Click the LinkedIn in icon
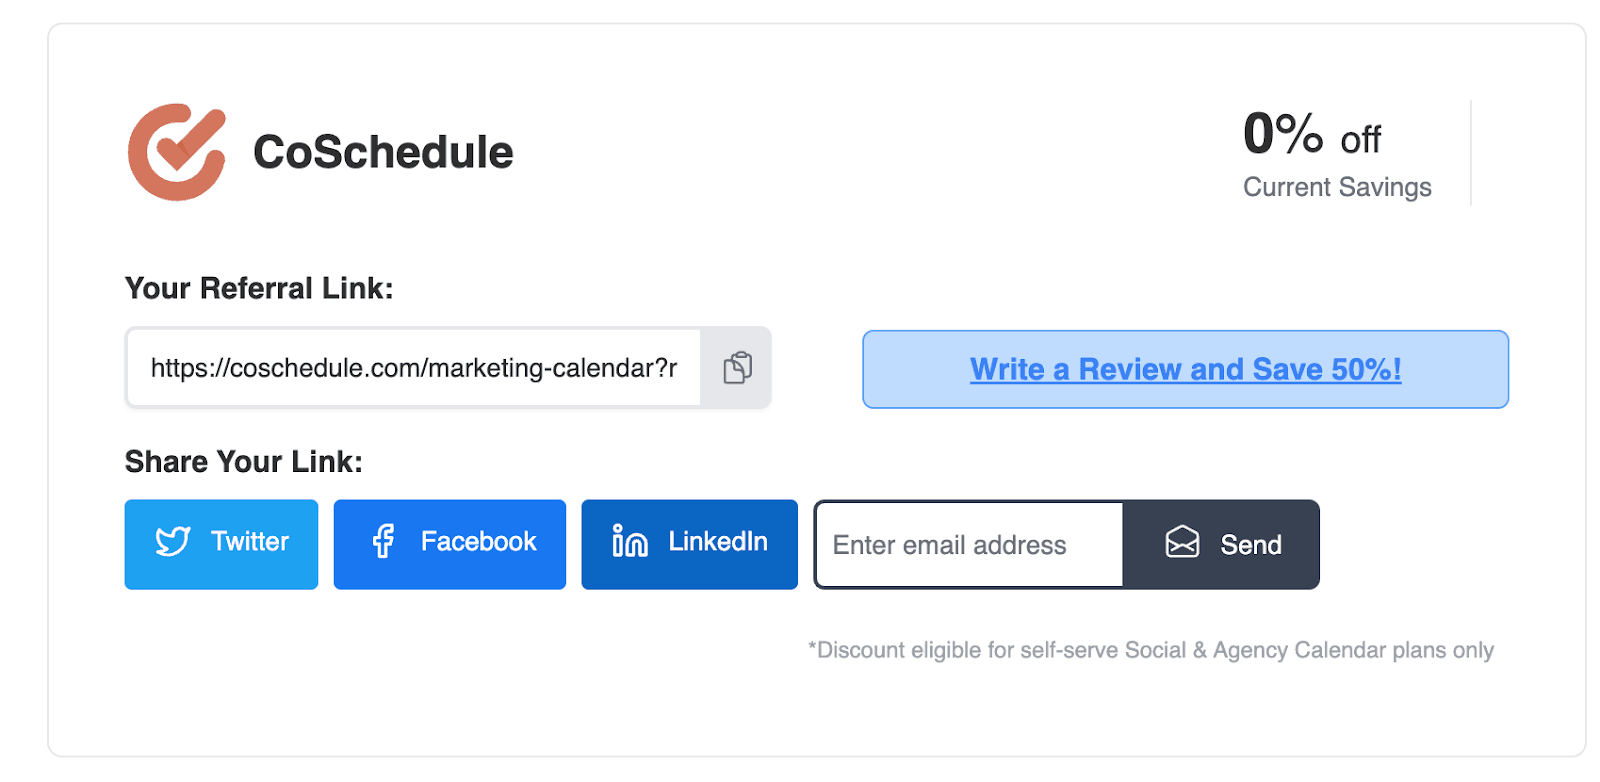This screenshot has height=782, width=1600. pos(630,542)
